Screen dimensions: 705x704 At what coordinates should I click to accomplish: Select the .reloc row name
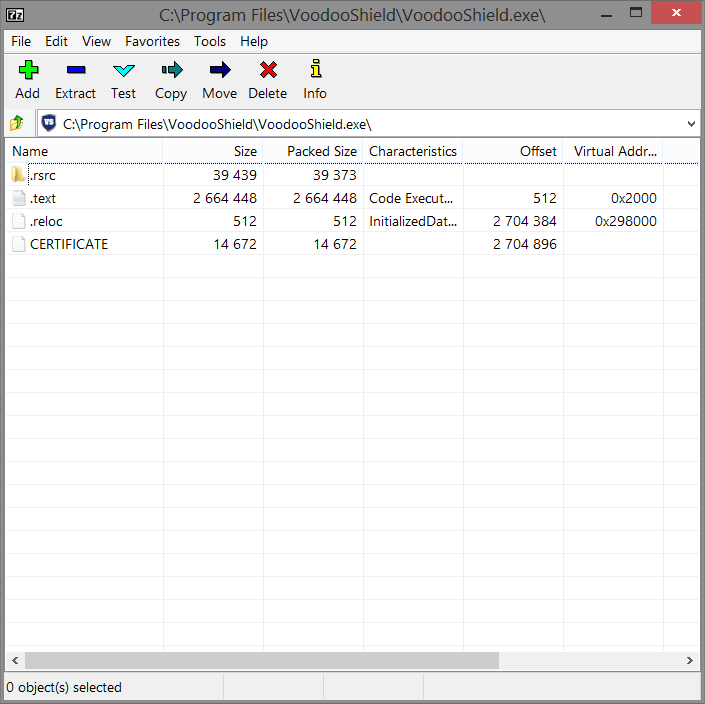[46, 221]
